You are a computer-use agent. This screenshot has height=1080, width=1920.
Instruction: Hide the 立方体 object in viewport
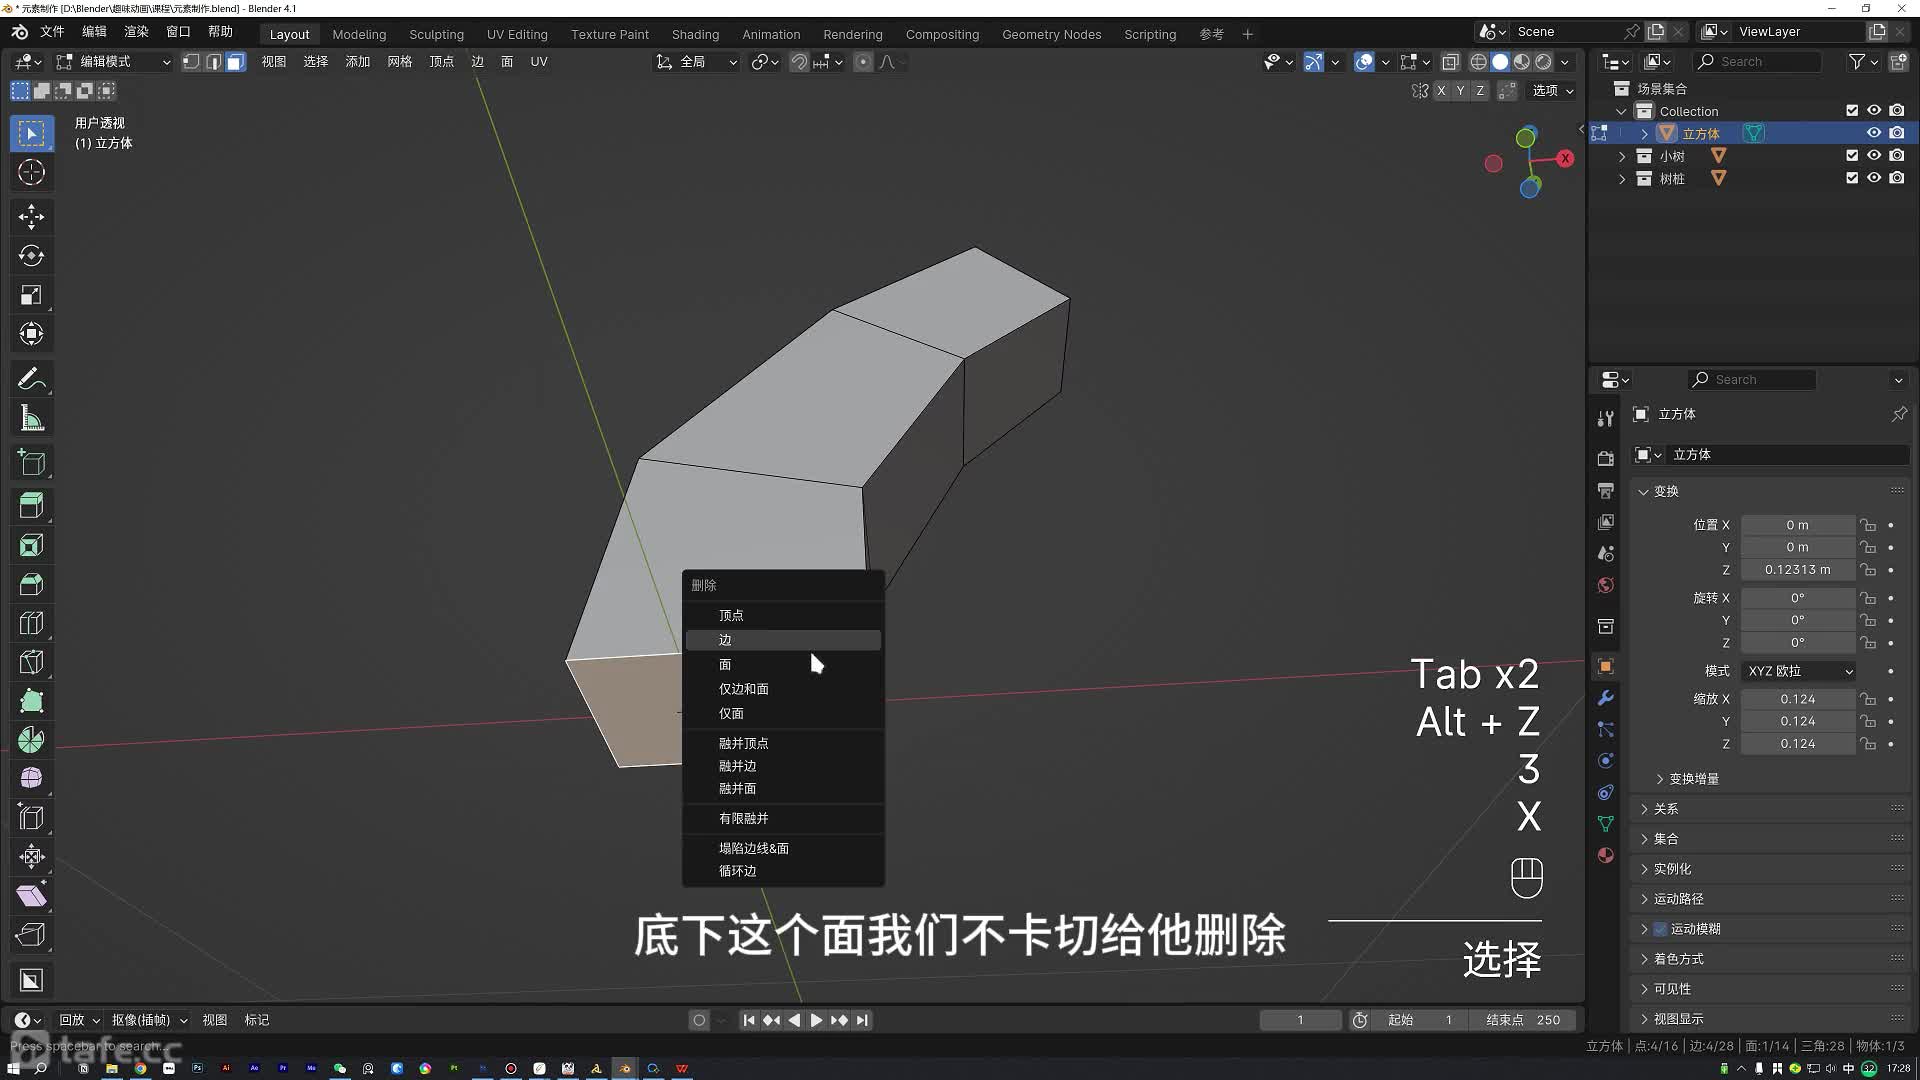tap(1874, 133)
